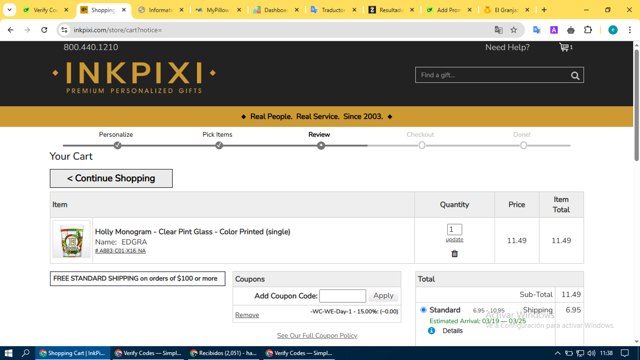Select the Standard shipping radio button
640x360 pixels.
(x=423, y=310)
